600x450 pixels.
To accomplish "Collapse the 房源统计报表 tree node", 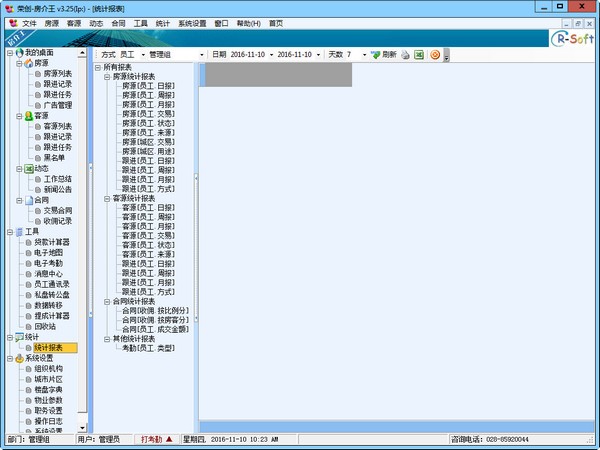I will click(108, 76).
